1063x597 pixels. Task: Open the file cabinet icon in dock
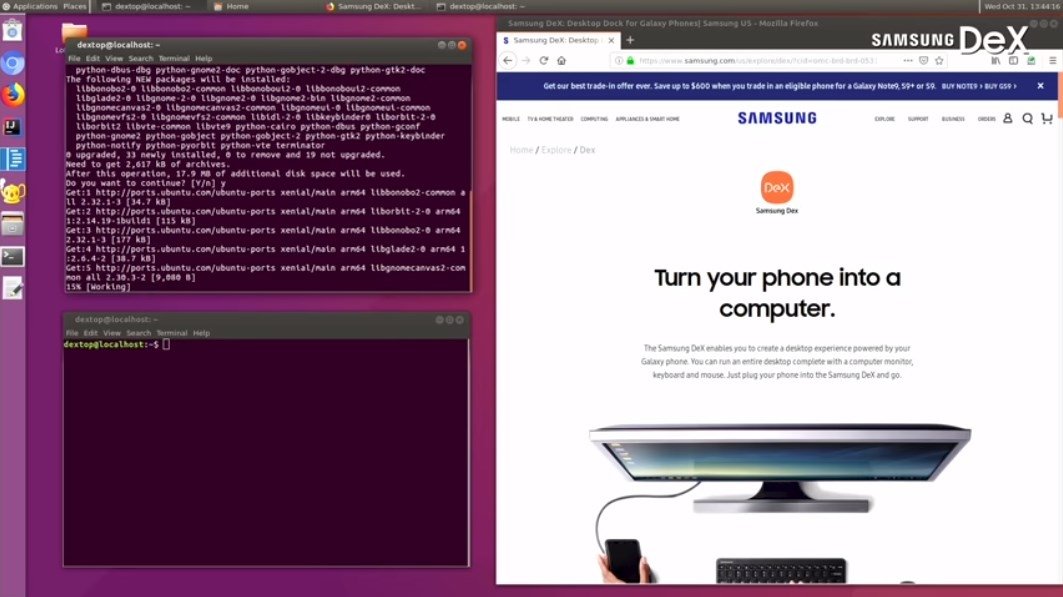(x=12, y=224)
